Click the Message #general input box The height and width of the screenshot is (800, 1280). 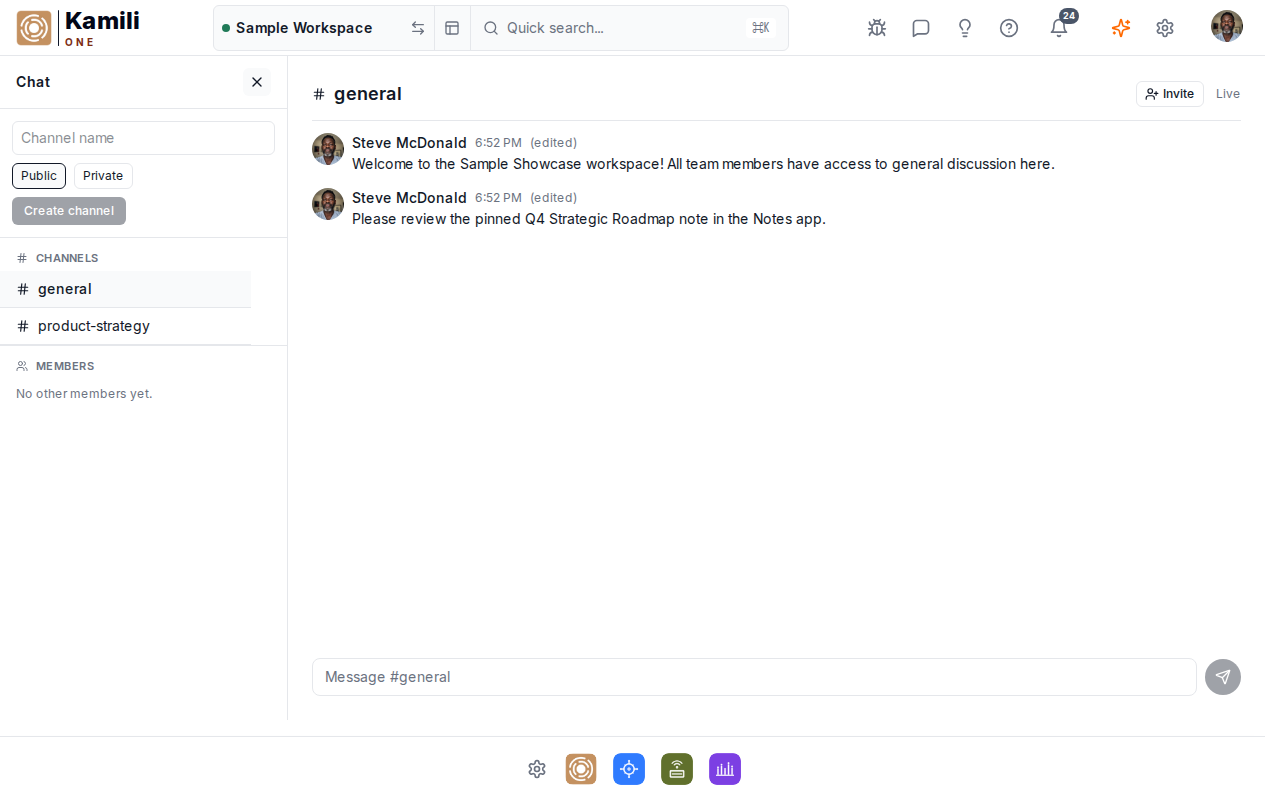click(x=754, y=677)
